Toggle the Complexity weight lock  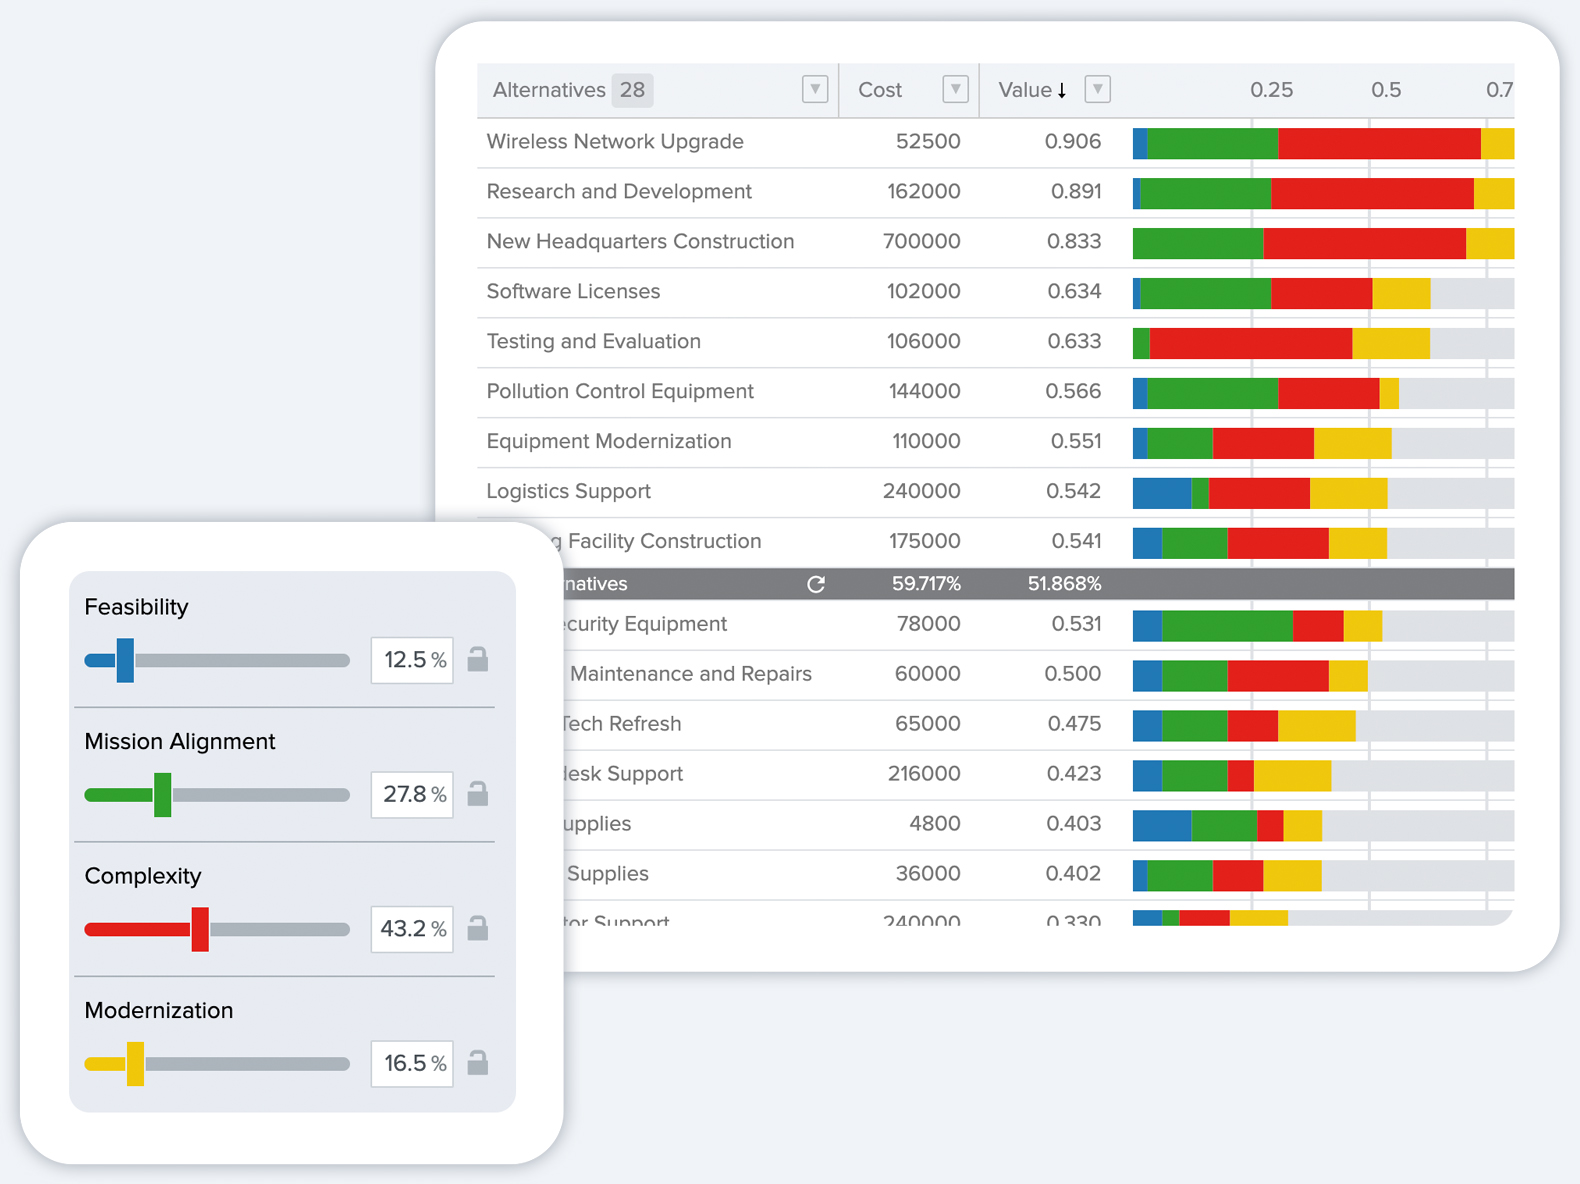[x=478, y=928]
